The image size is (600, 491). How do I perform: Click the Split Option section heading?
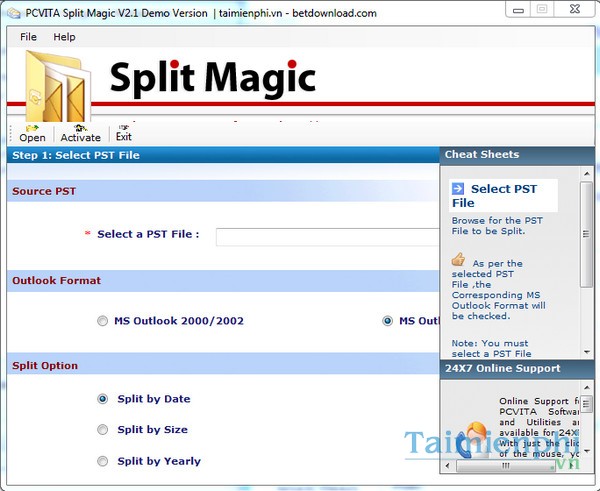pos(45,365)
